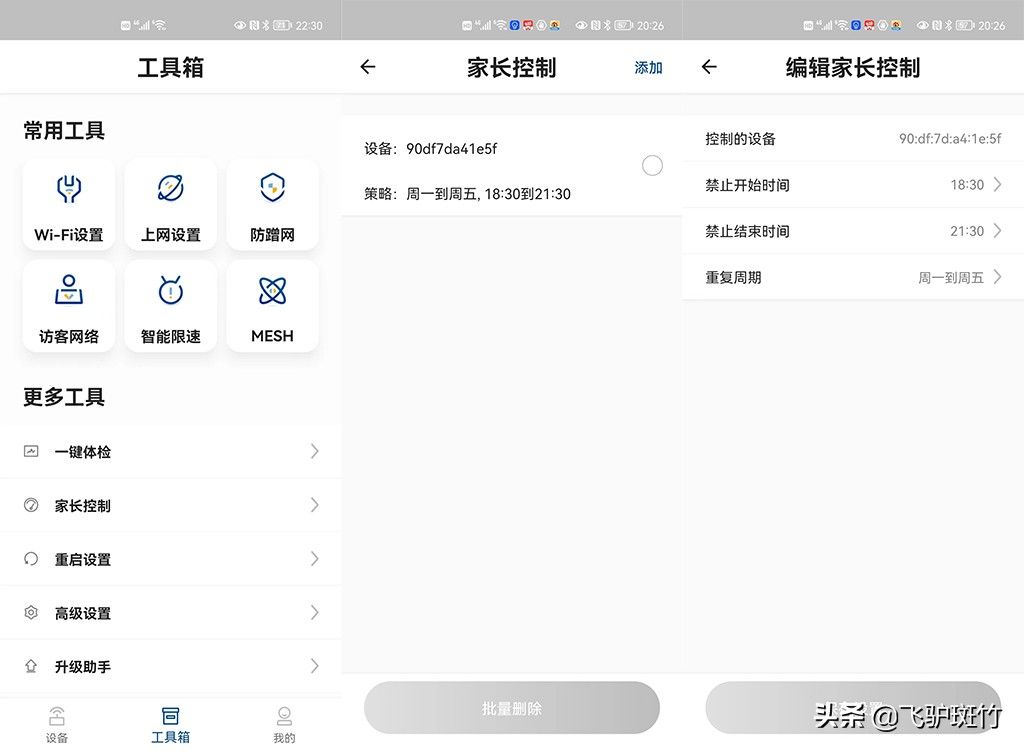Tap the 禁止开始时间 label
Image resolution: width=1024 pixels, height=751 pixels.
(747, 185)
